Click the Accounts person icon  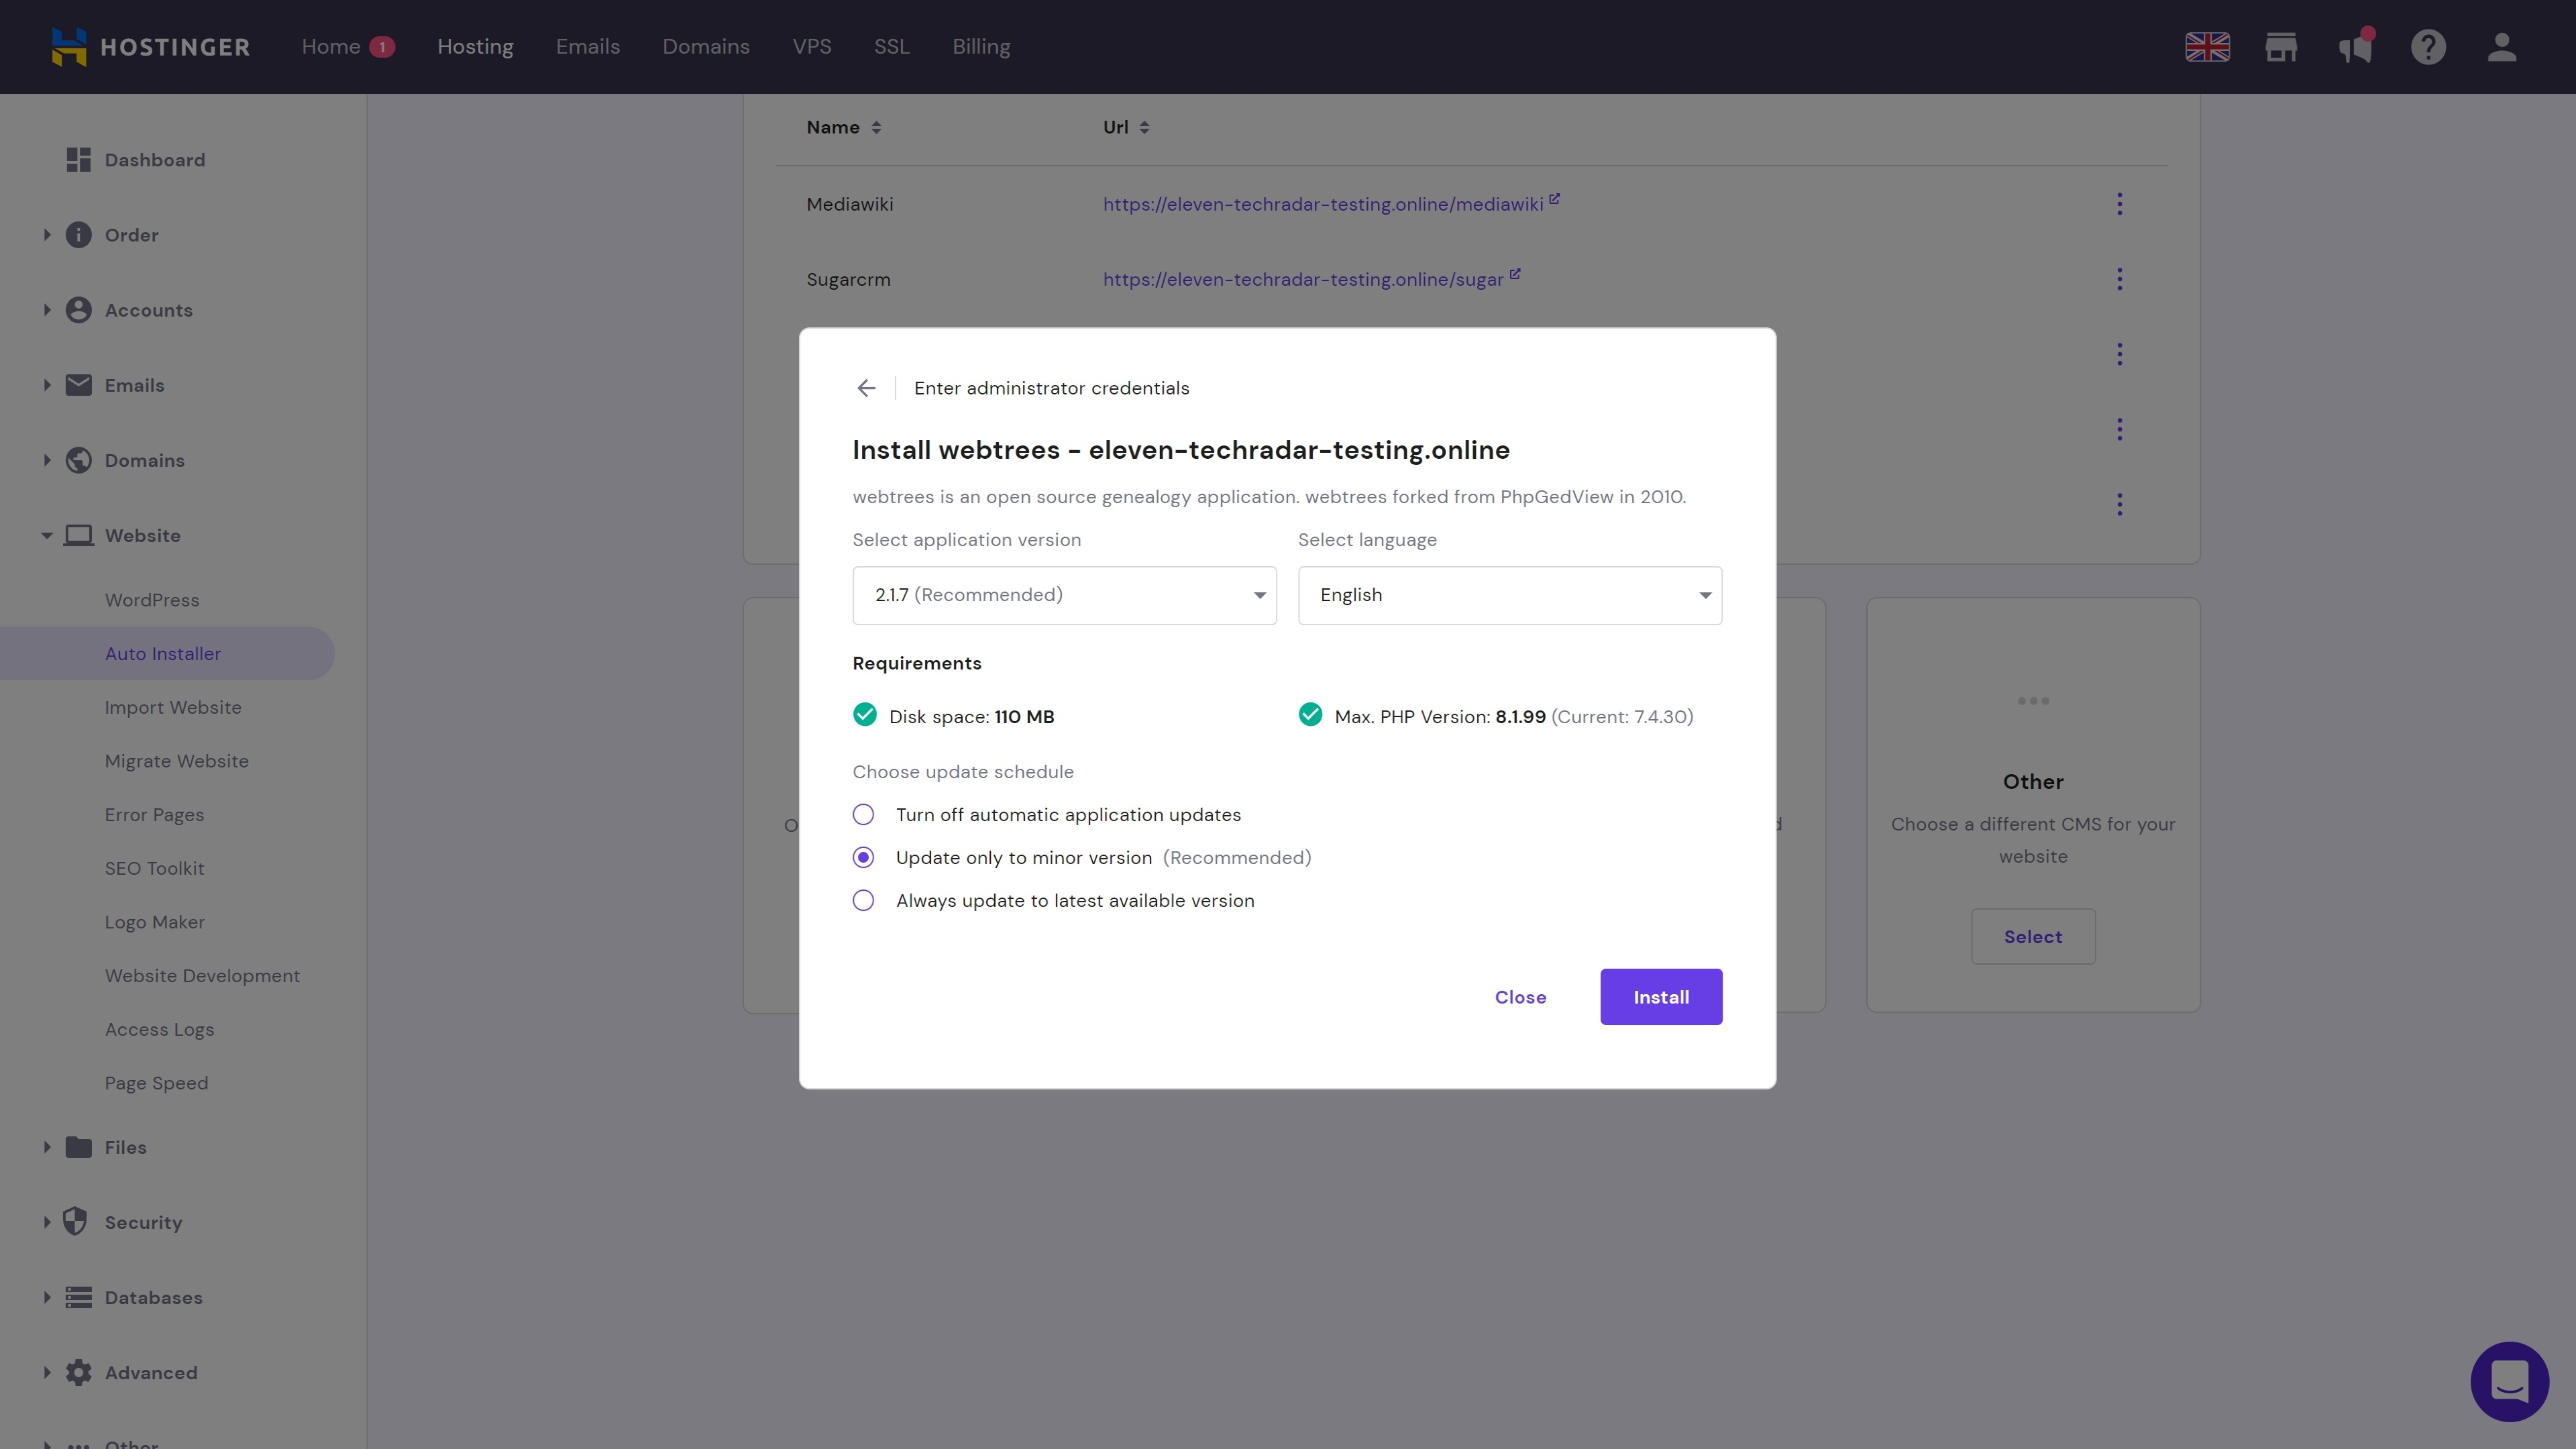(78, 310)
